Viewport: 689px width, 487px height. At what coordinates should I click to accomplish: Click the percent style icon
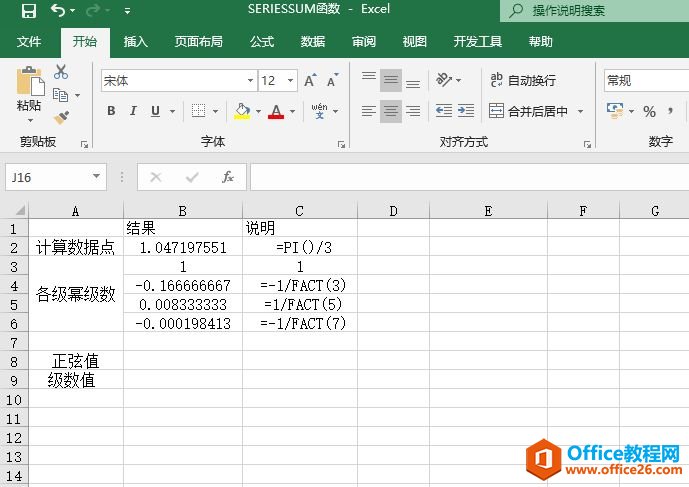(x=649, y=111)
